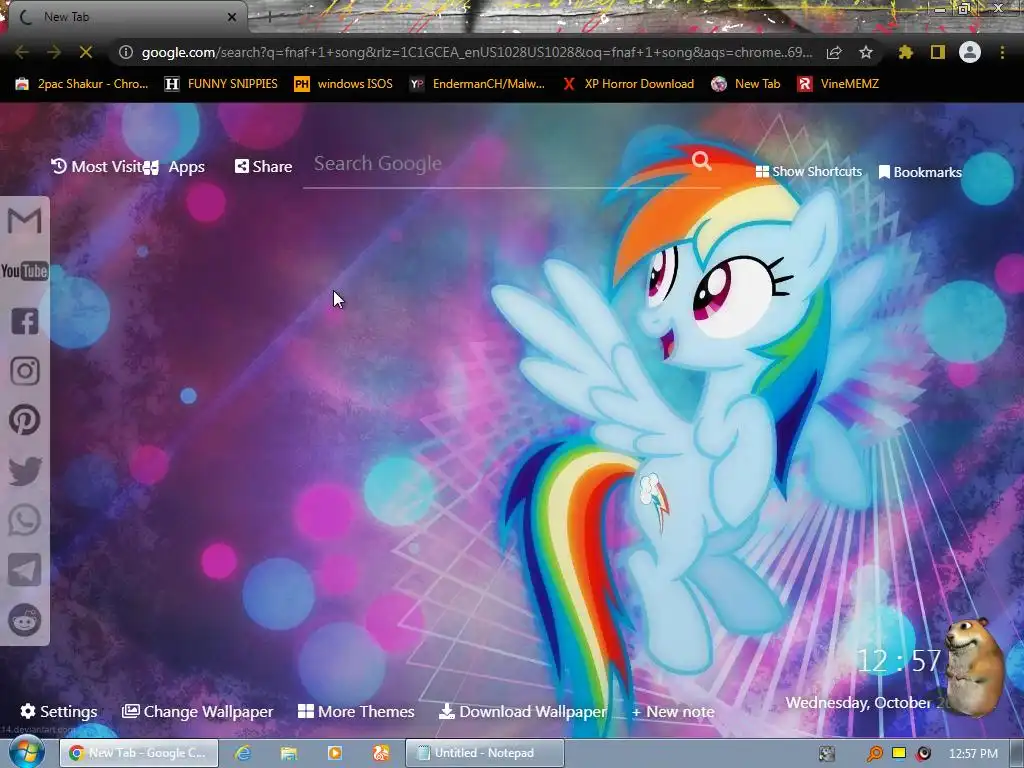View site information icon

pos(126,52)
